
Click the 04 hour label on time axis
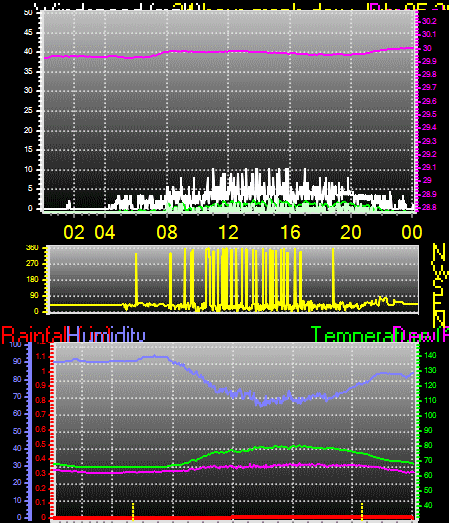(105, 232)
